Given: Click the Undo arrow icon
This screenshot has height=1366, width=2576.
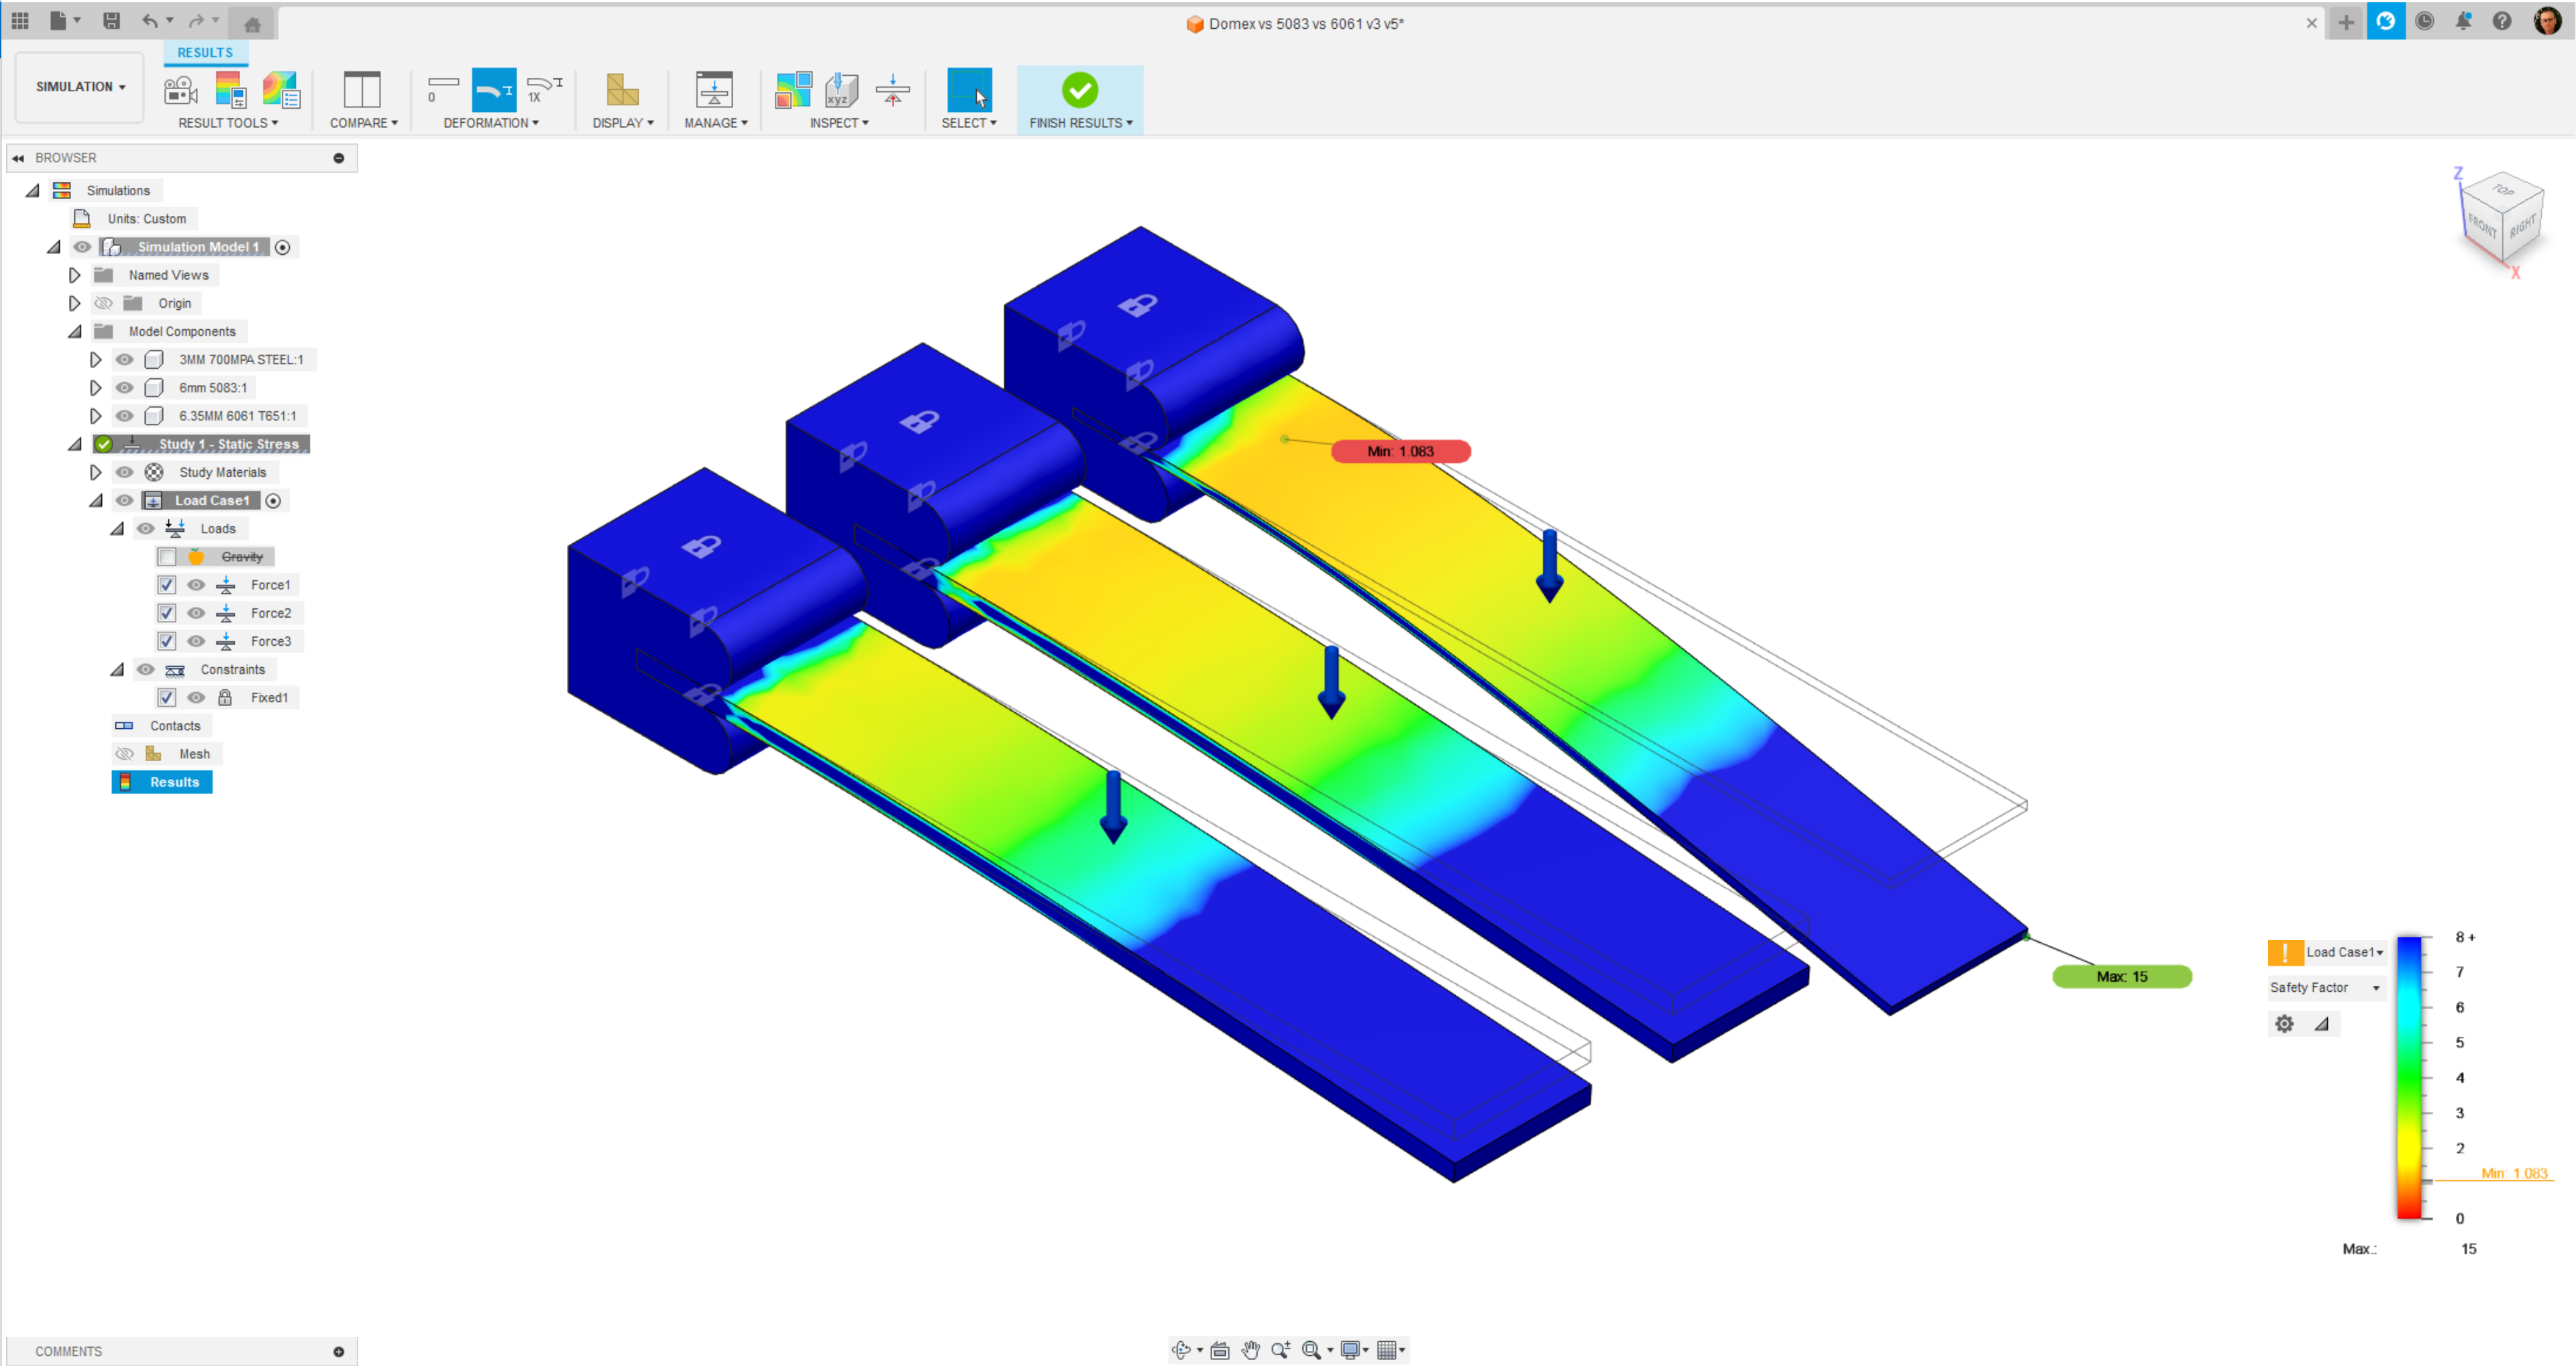Looking at the screenshot, I should pyautogui.click(x=149, y=20).
